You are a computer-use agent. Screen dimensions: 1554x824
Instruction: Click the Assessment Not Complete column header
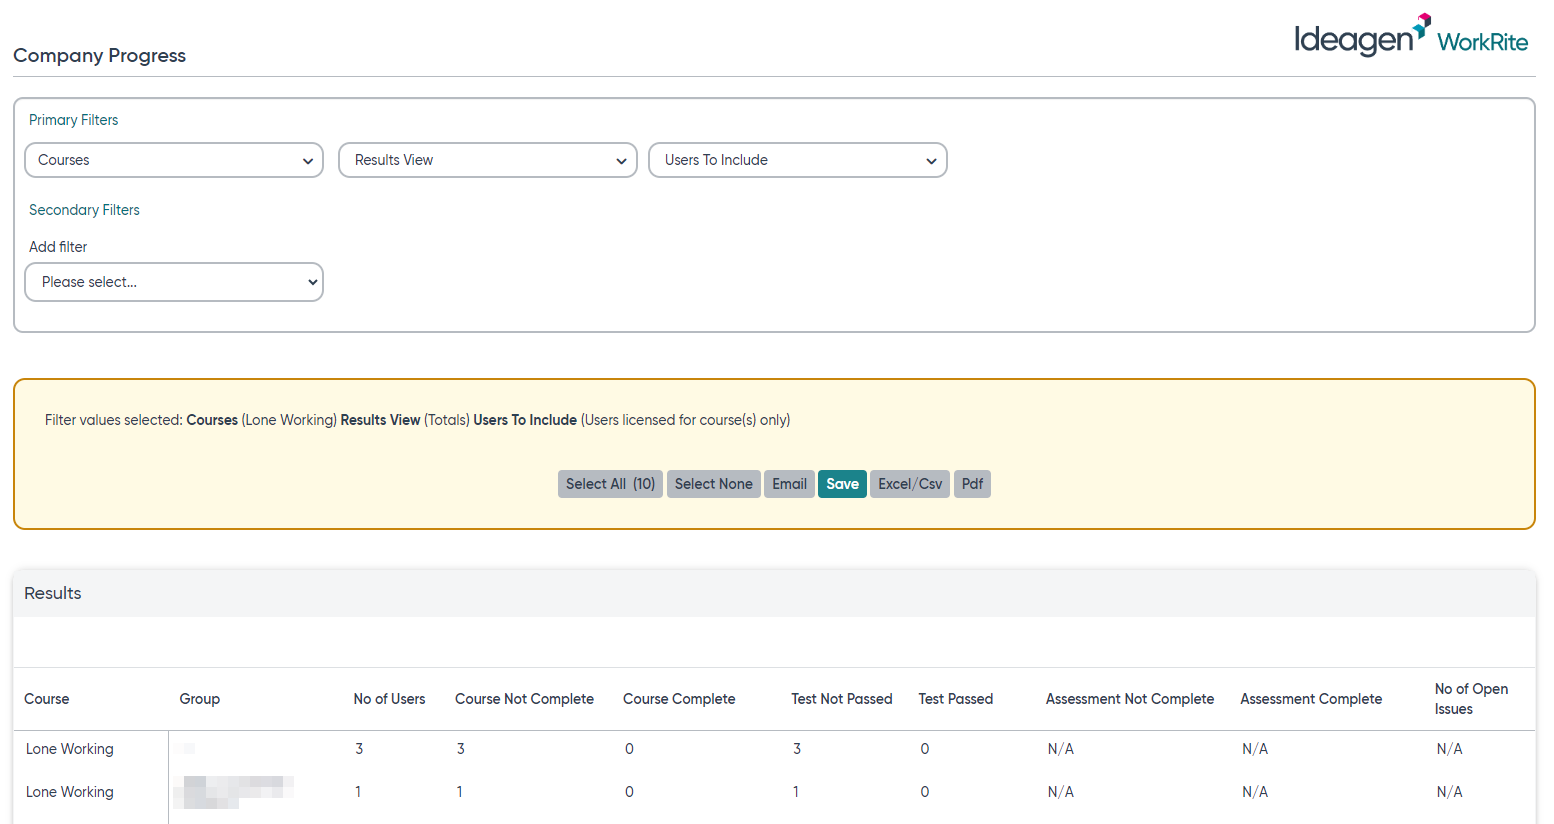coord(1130,699)
